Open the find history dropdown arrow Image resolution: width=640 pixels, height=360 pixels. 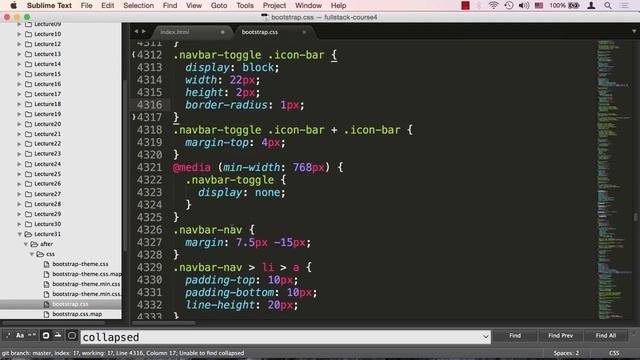click(485, 337)
